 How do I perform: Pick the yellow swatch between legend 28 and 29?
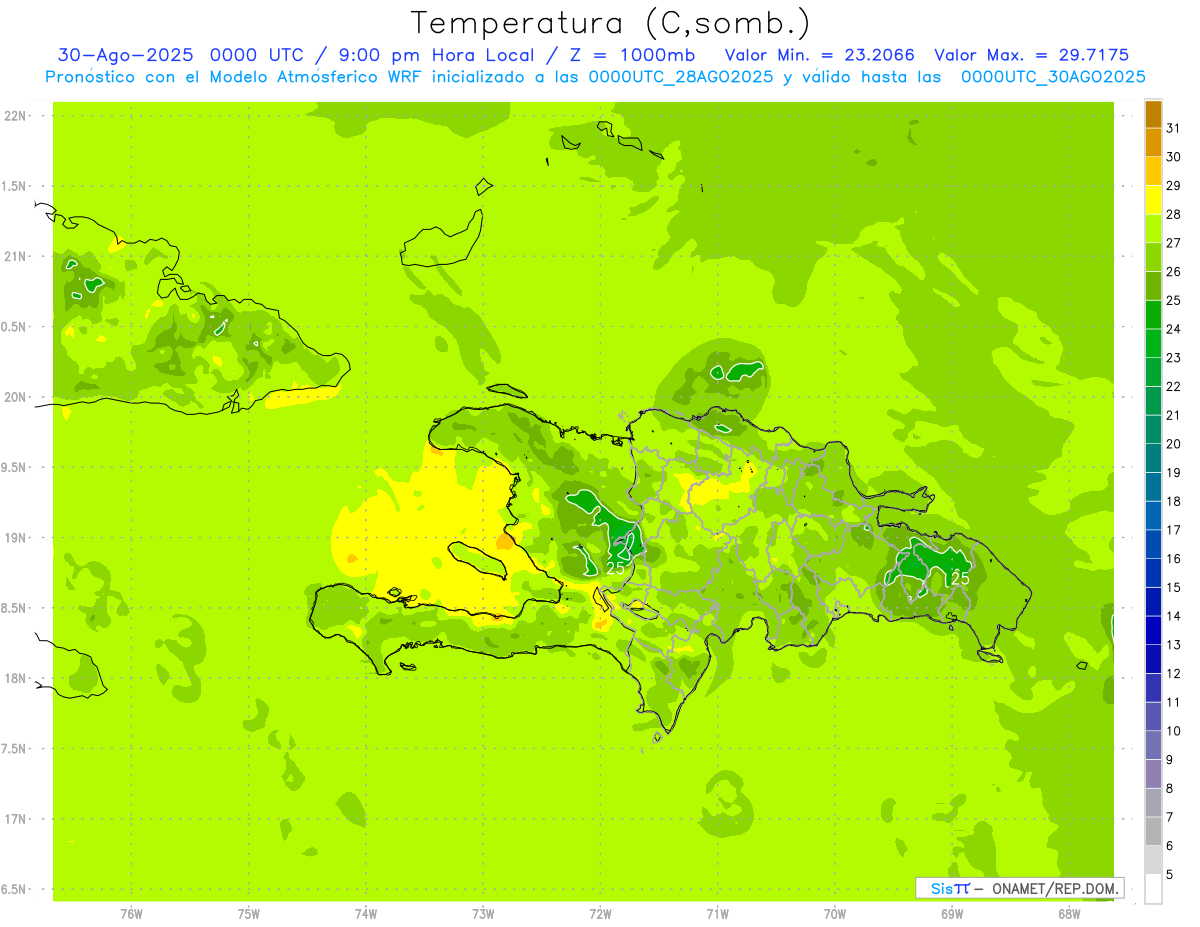pyautogui.click(x=1153, y=200)
